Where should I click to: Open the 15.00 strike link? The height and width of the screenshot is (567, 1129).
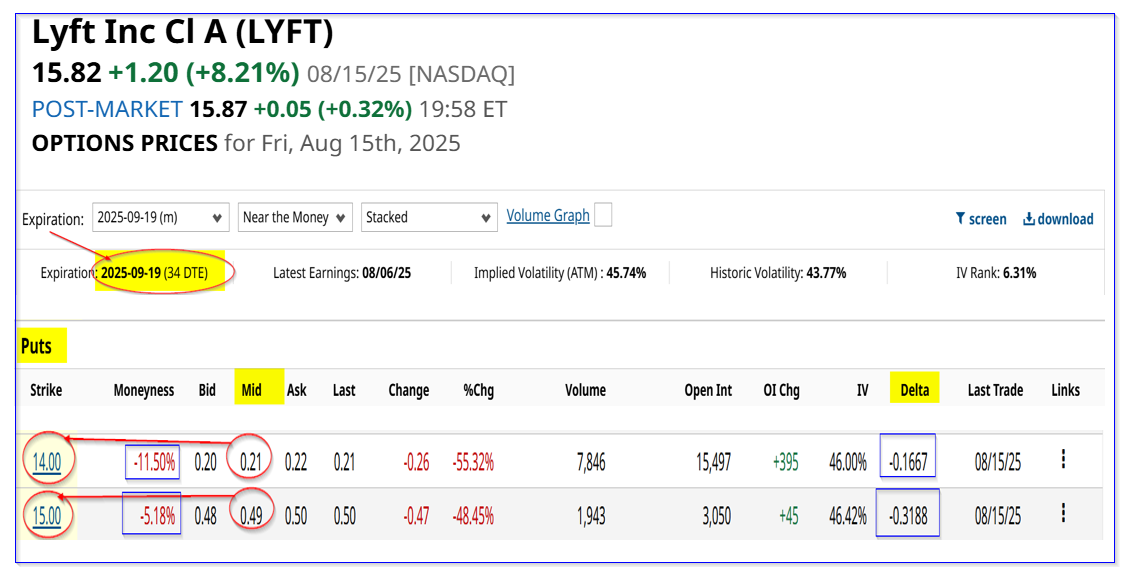[x=47, y=516]
